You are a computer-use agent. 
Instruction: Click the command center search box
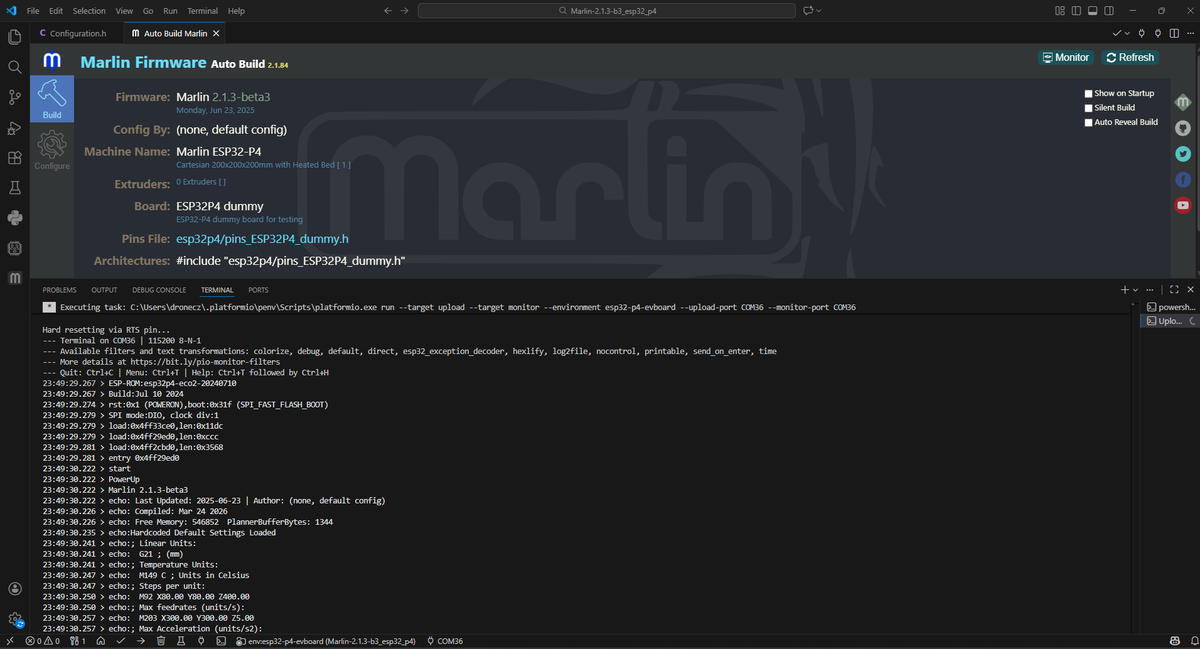coord(606,11)
